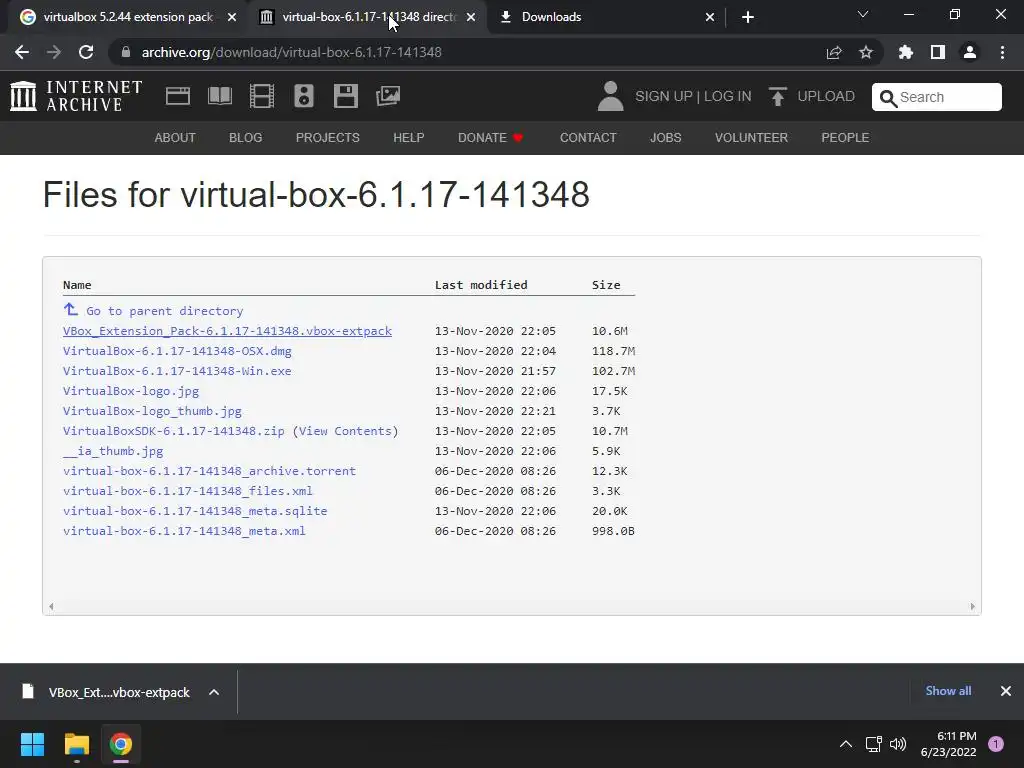Open the BLOG menu item
The width and height of the screenshot is (1024, 768).
246,138
